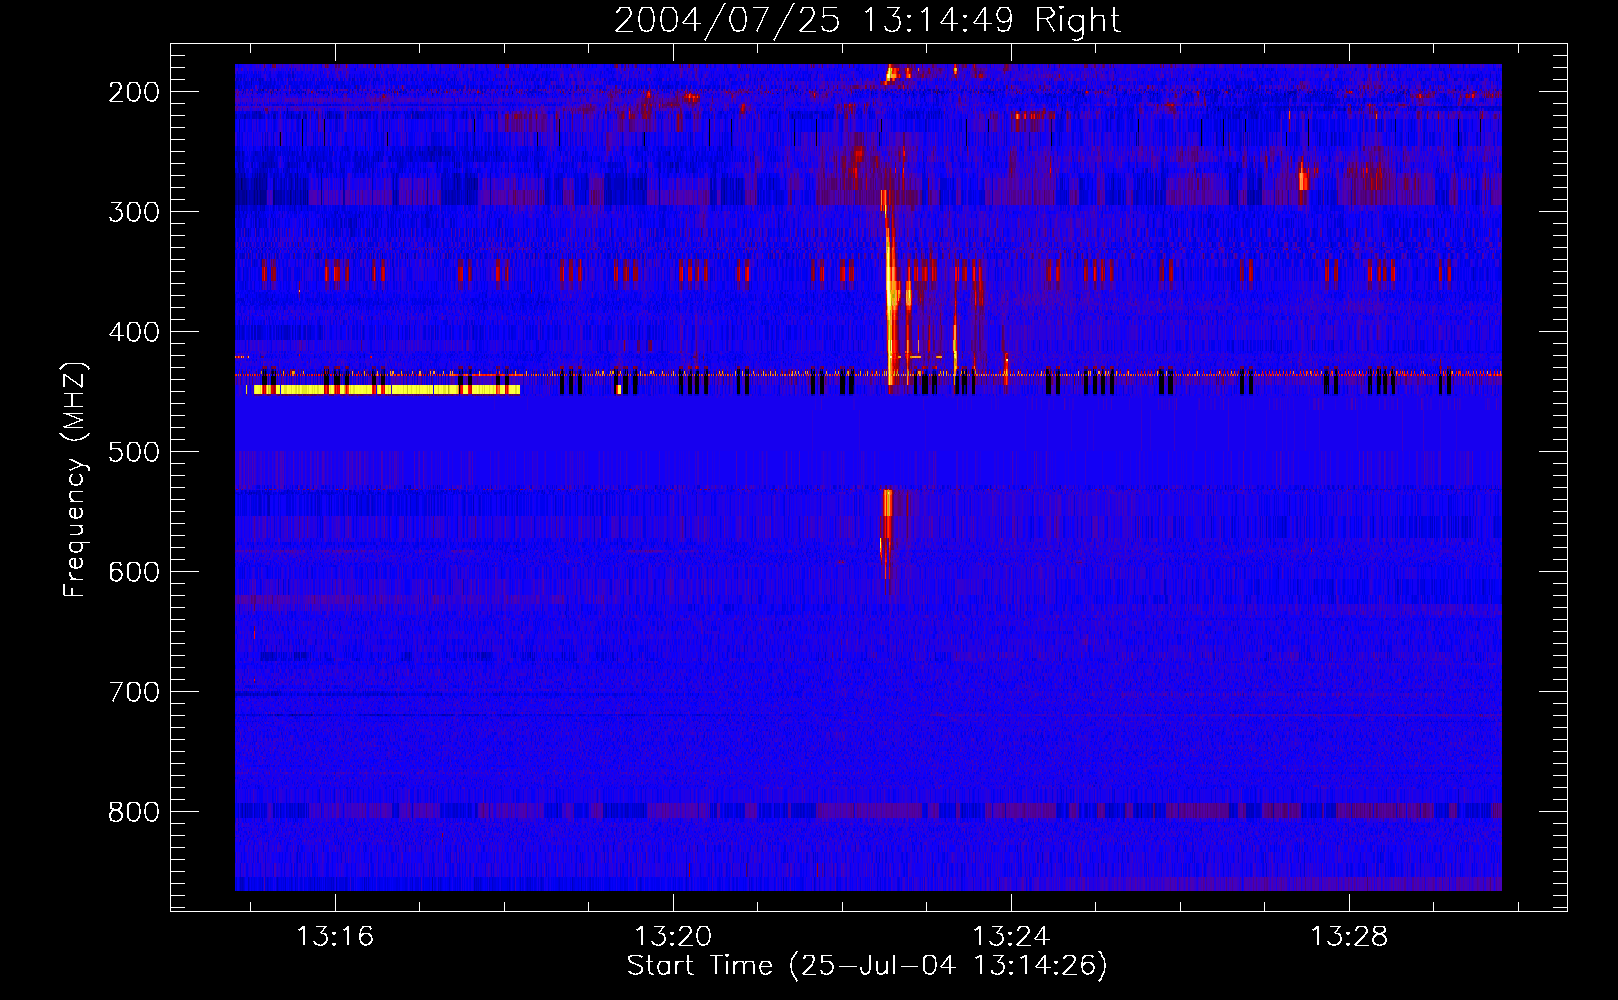Click the 200 frequency tick label
The height and width of the screenshot is (1000, 1618).
pyautogui.click(x=134, y=92)
